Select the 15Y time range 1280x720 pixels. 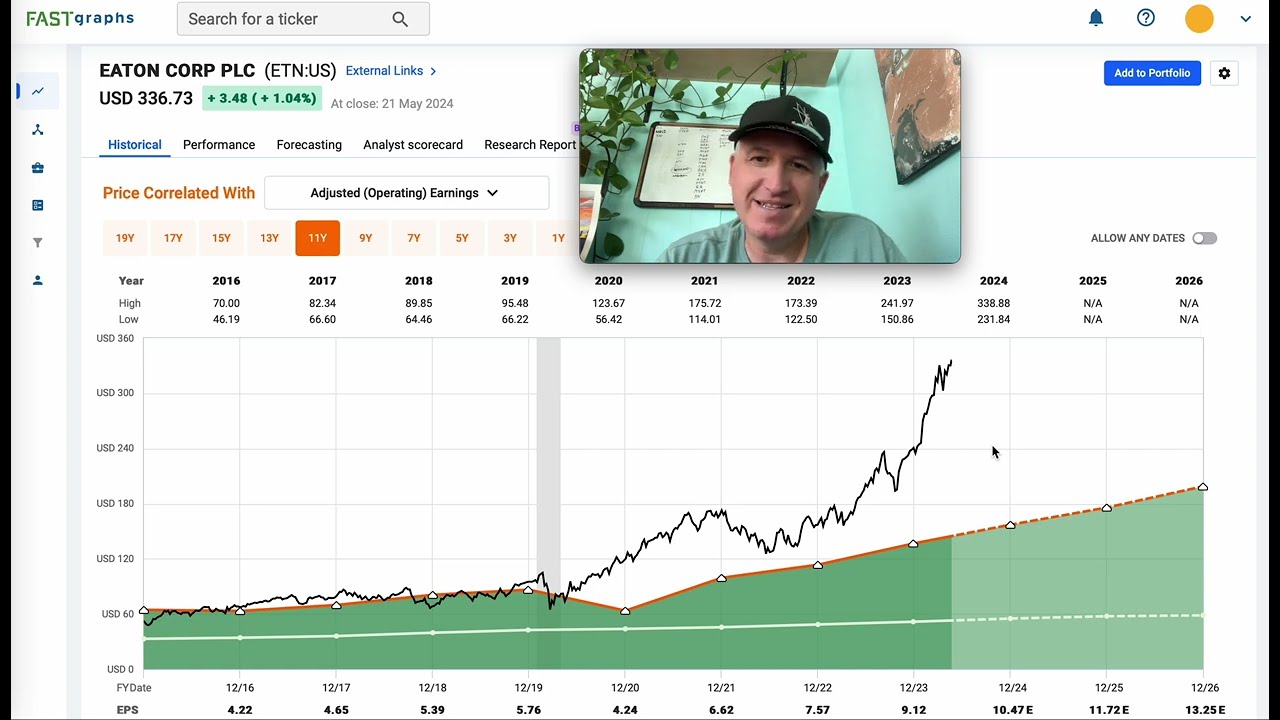point(221,238)
